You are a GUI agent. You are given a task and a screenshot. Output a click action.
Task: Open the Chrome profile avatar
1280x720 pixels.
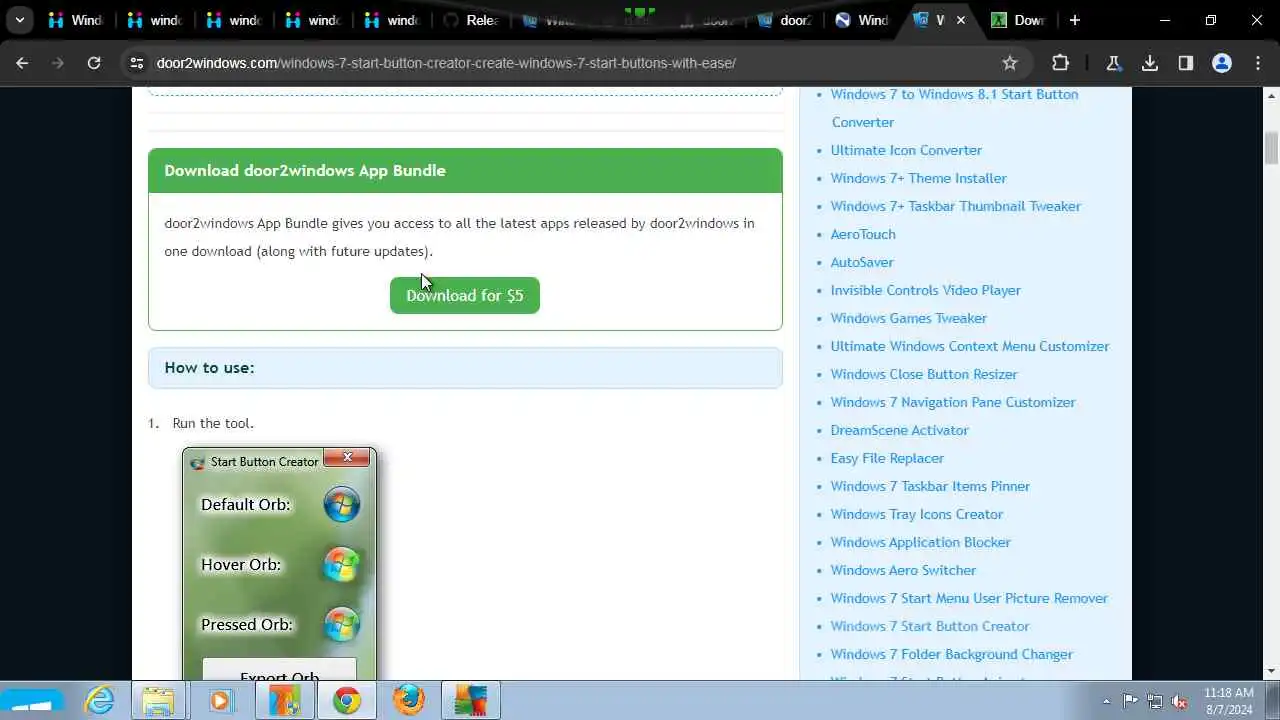1222,63
